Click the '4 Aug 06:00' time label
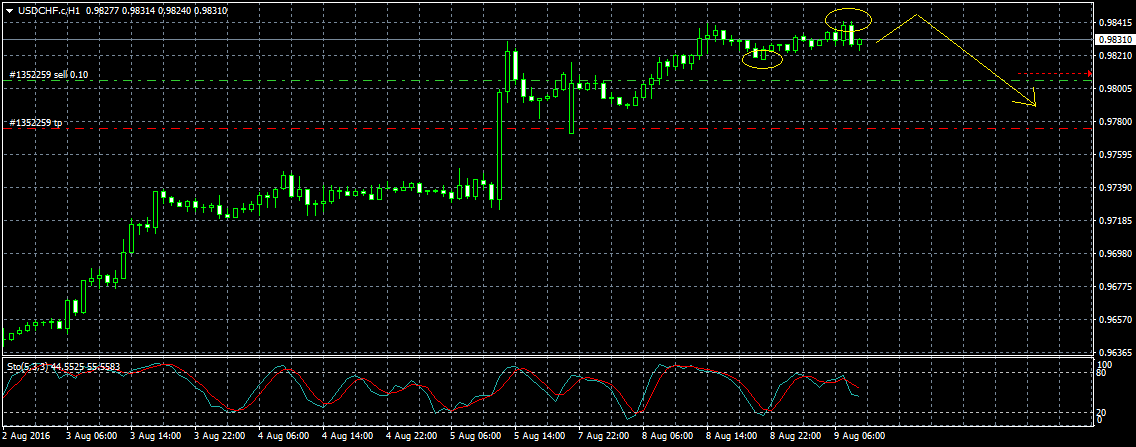The height and width of the screenshot is (447, 1136). 285,436
